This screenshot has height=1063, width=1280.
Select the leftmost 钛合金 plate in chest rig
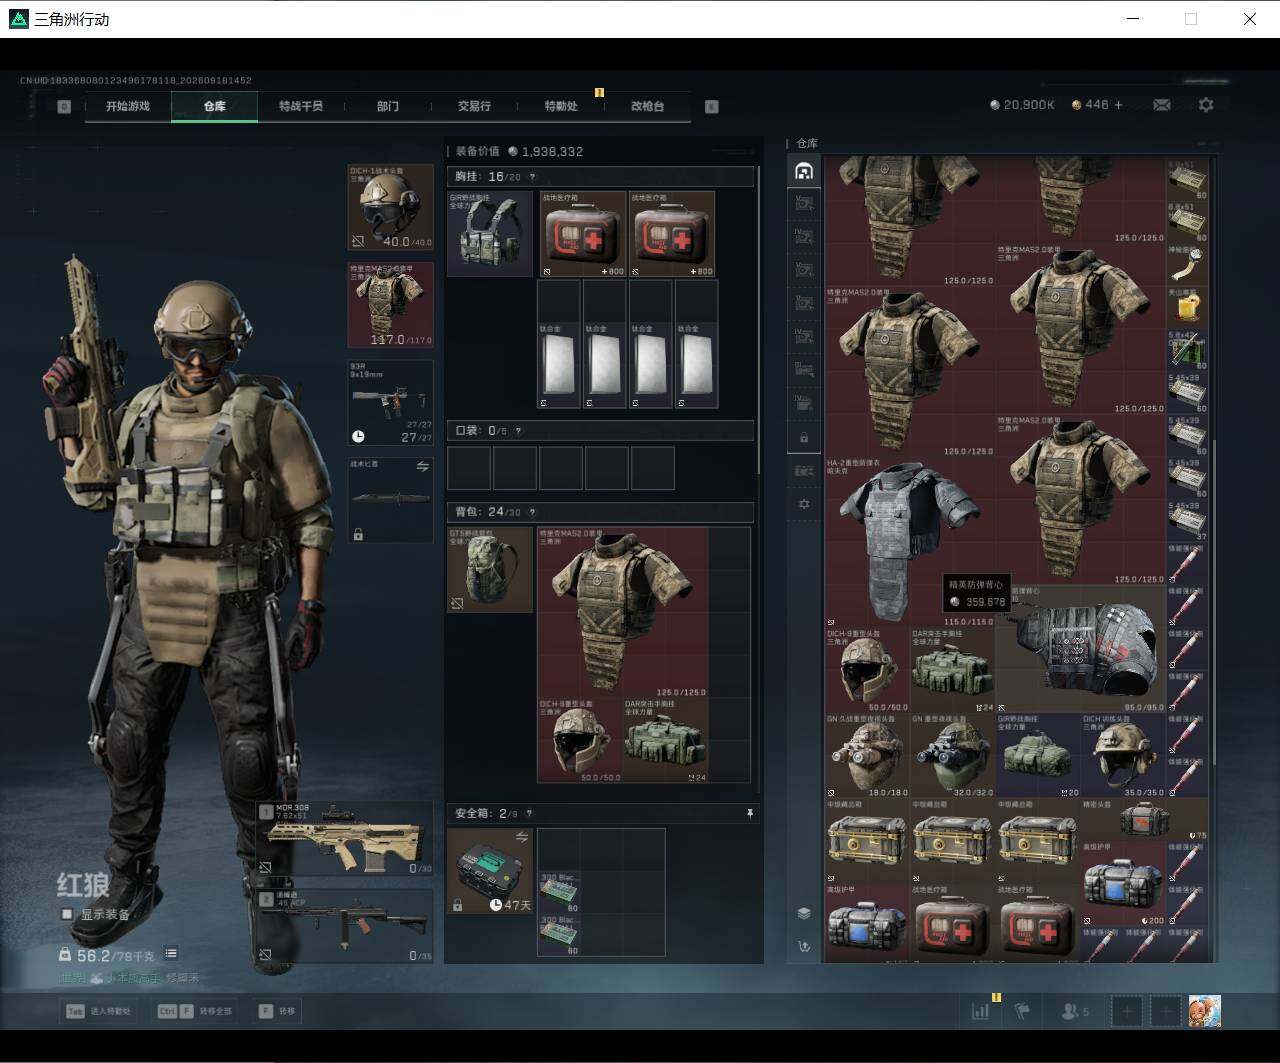tap(559, 365)
